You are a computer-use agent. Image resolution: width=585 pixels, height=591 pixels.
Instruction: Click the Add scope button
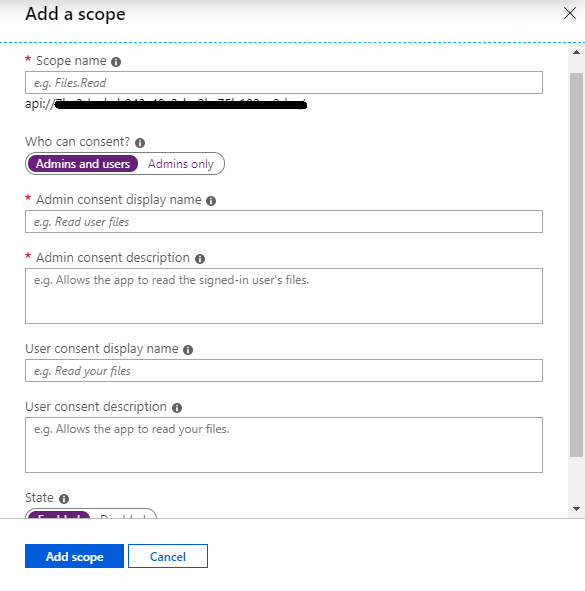tap(74, 556)
